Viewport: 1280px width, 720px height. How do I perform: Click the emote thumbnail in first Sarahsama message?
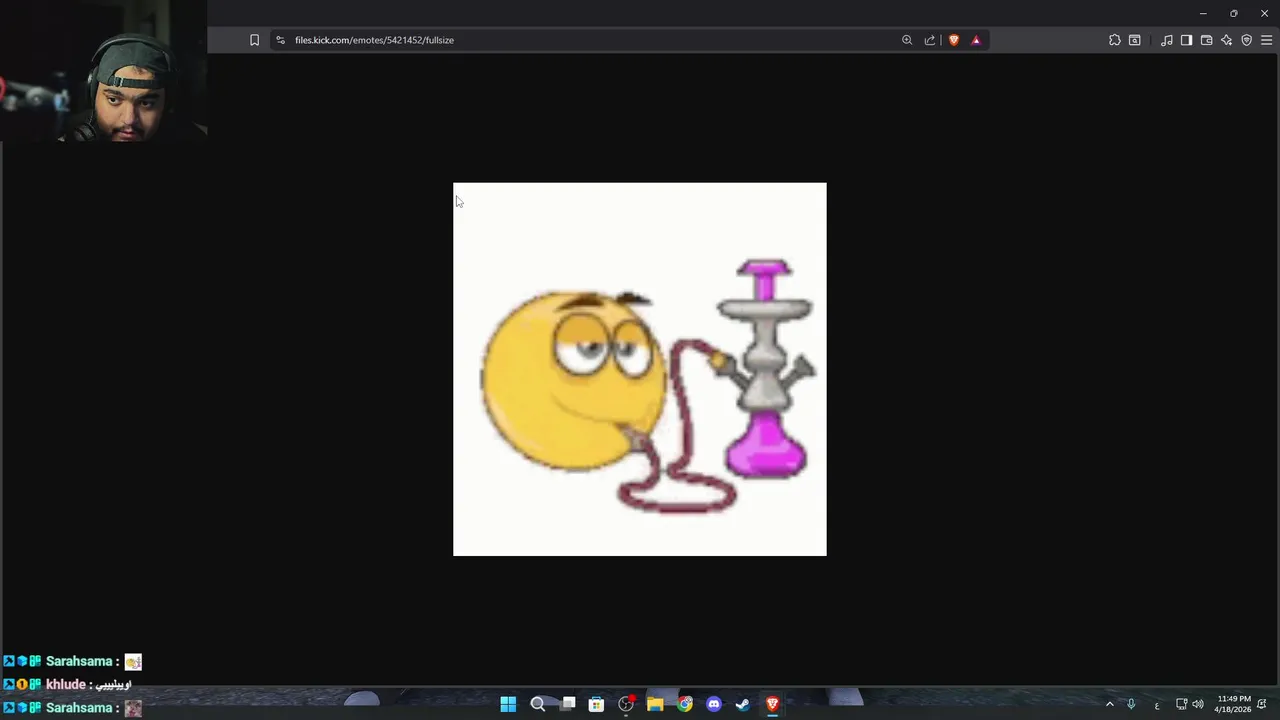[x=133, y=662]
